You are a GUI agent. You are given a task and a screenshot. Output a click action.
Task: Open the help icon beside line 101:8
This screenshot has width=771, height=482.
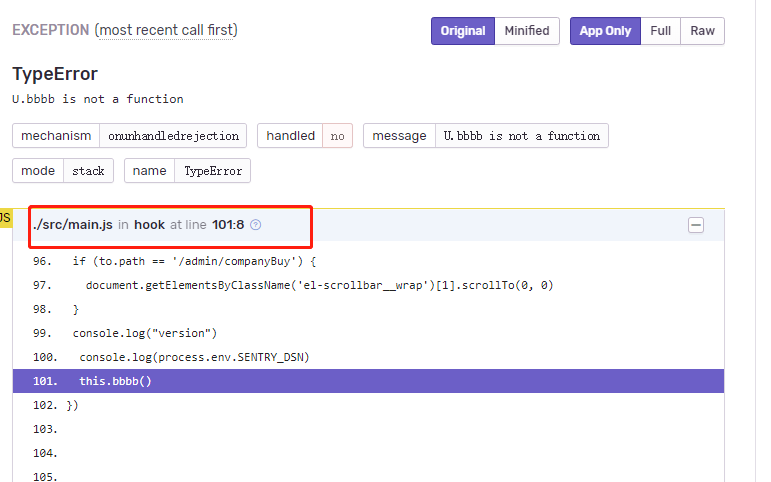(x=256, y=225)
